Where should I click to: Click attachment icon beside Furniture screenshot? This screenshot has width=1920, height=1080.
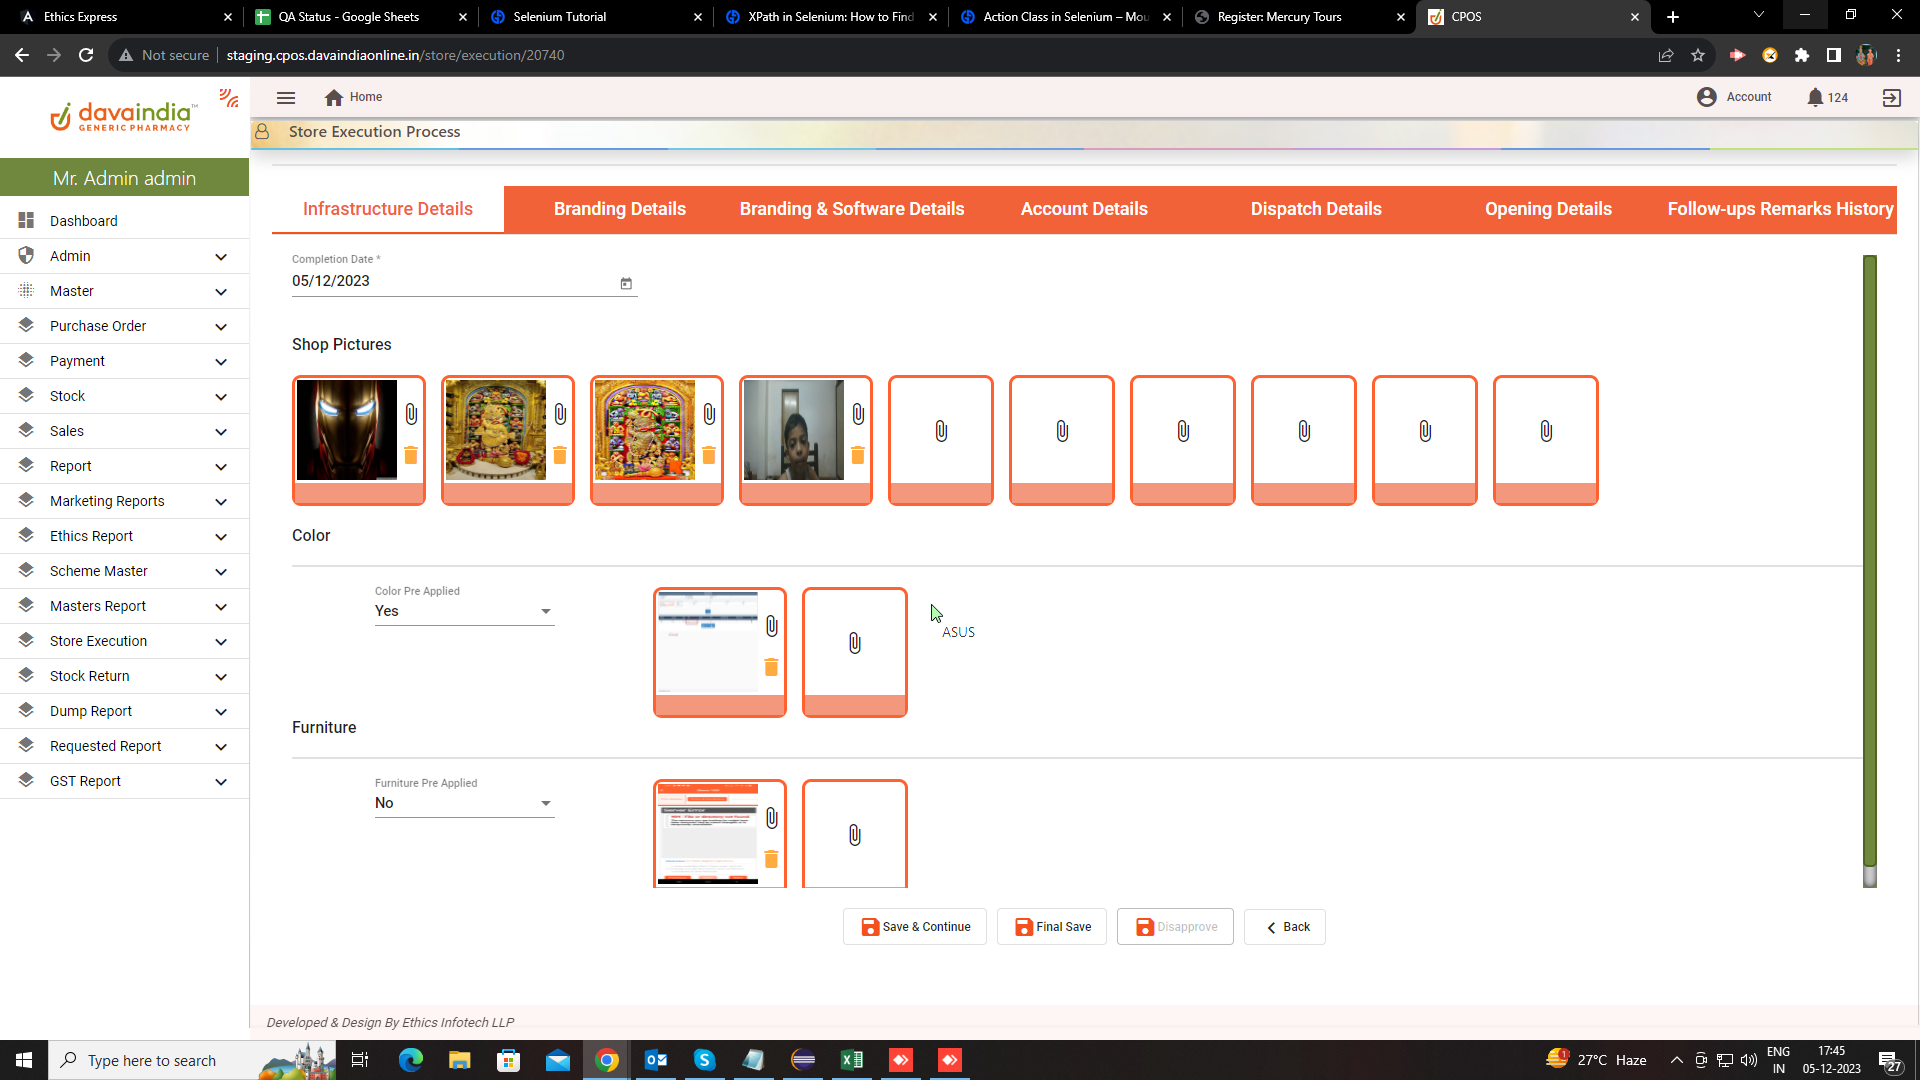[x=772, y=818]
